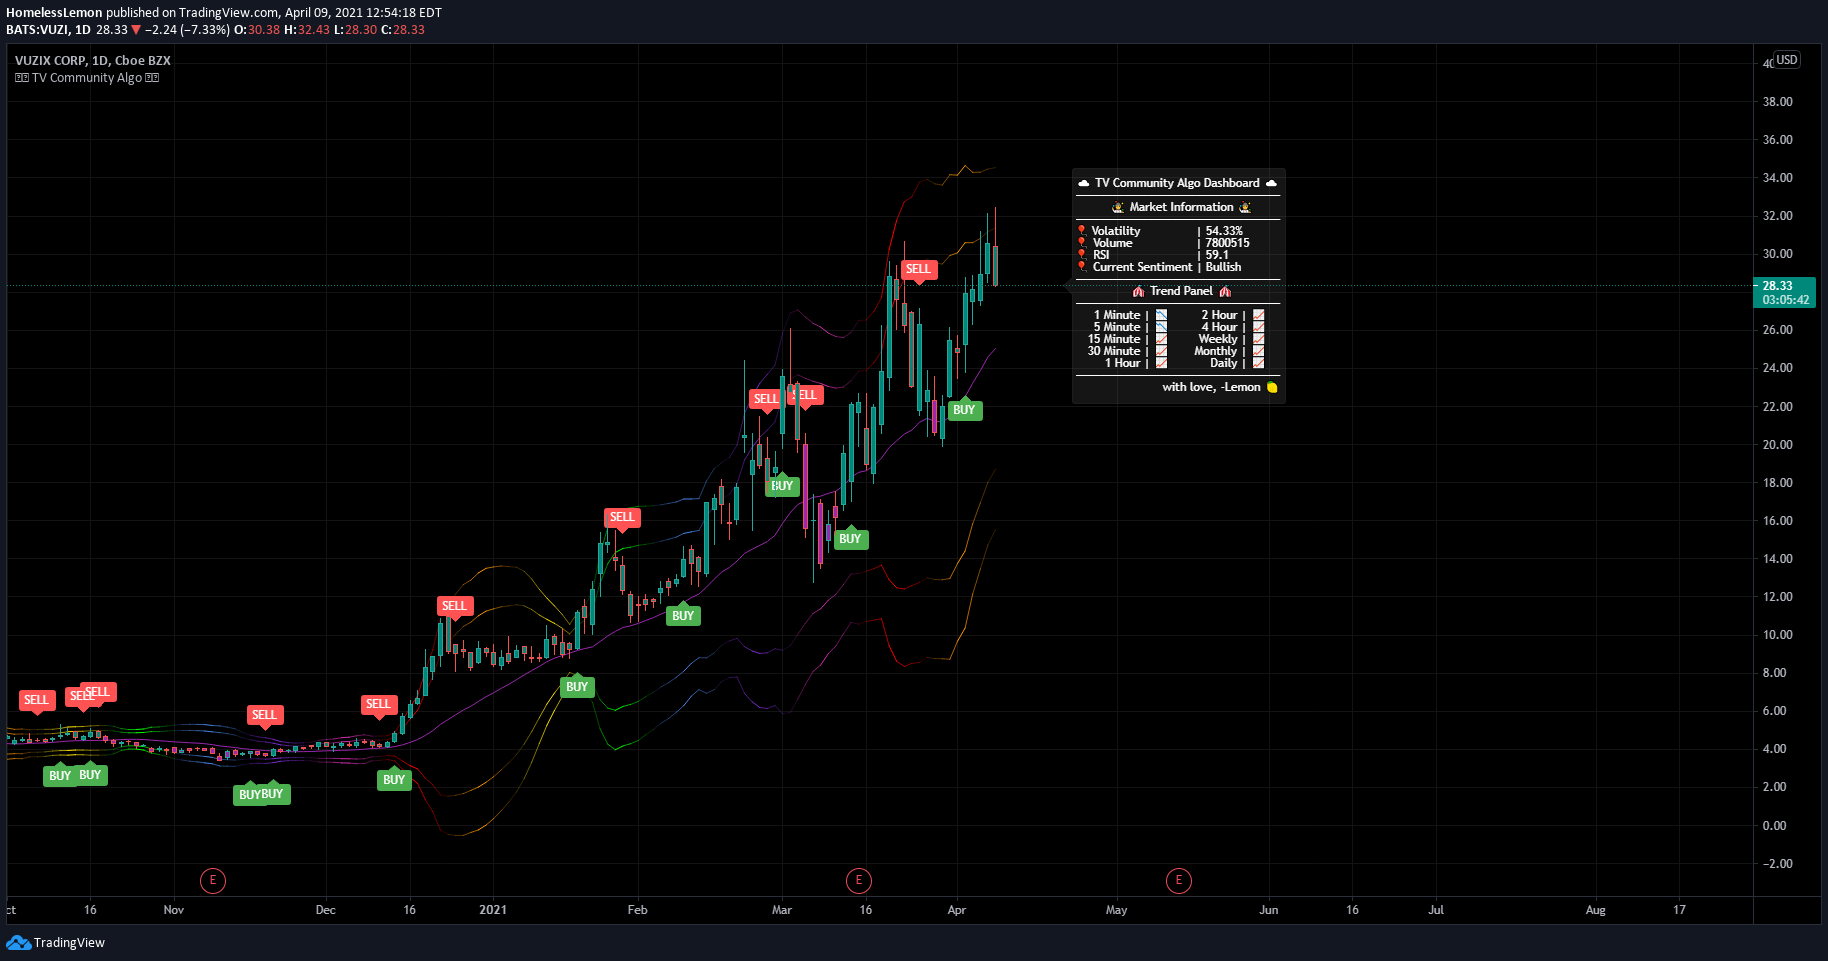
Task: Click the lemon emoji after '-Lemon'
Action: pos(1272,387)
